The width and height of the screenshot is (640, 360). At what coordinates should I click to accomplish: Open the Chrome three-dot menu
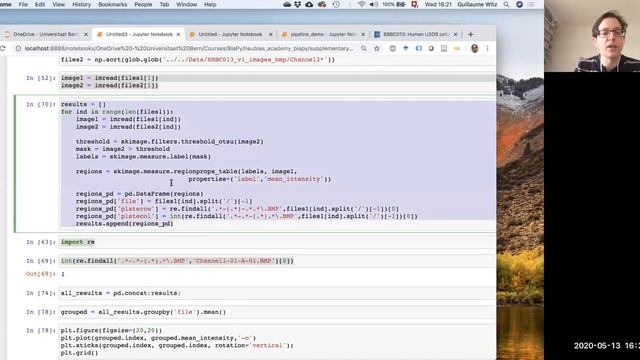pos(487,49)
